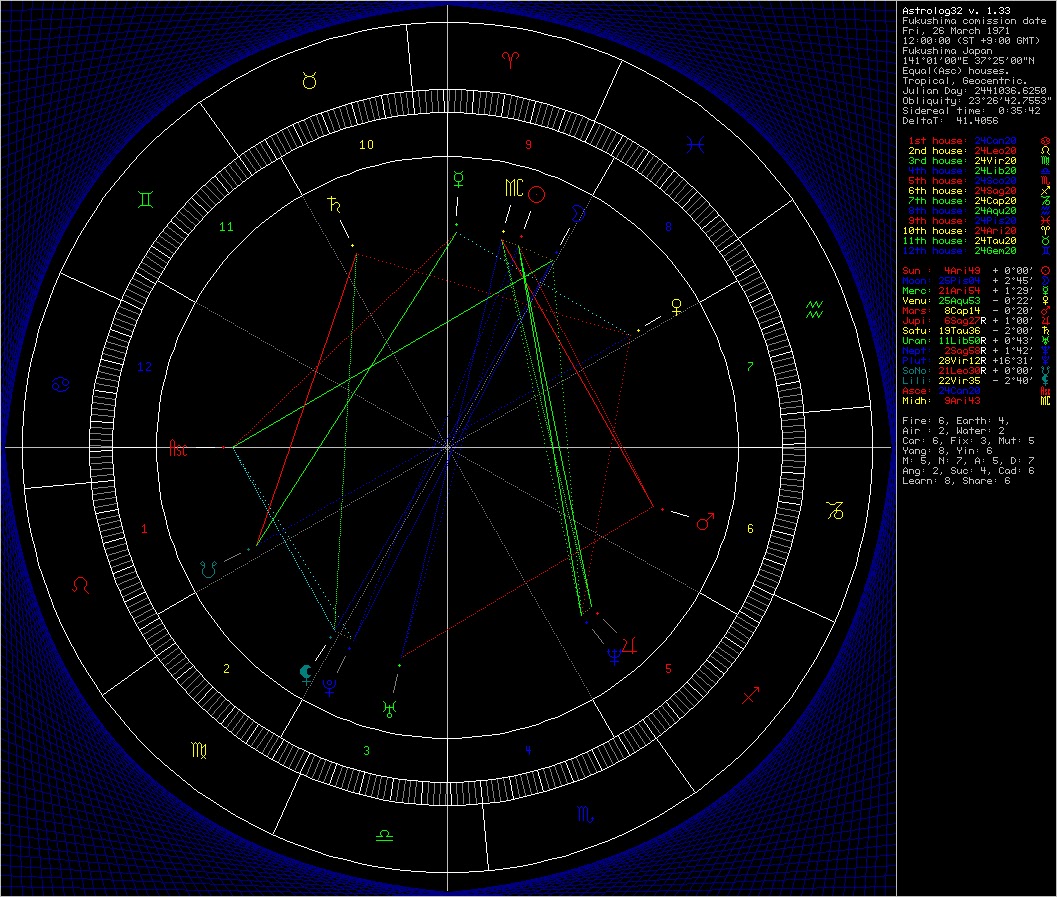This screenshot has height=897, width=1057.
Task: Select the red Mars glyph in the chart
Action: click(x=705, y=521)
